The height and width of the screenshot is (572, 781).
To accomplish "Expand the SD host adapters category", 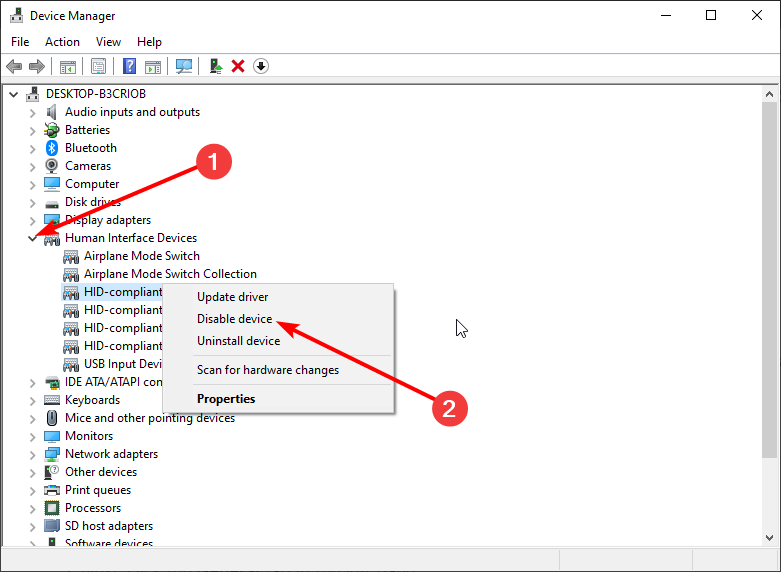I will pos(32,527).
